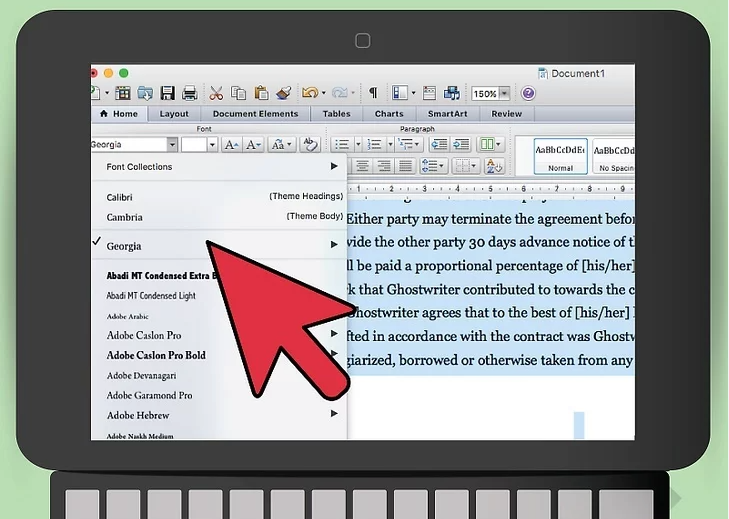Click the font name field showing Georgia
The height and width of the screenshot is (519, 729).
129,145
